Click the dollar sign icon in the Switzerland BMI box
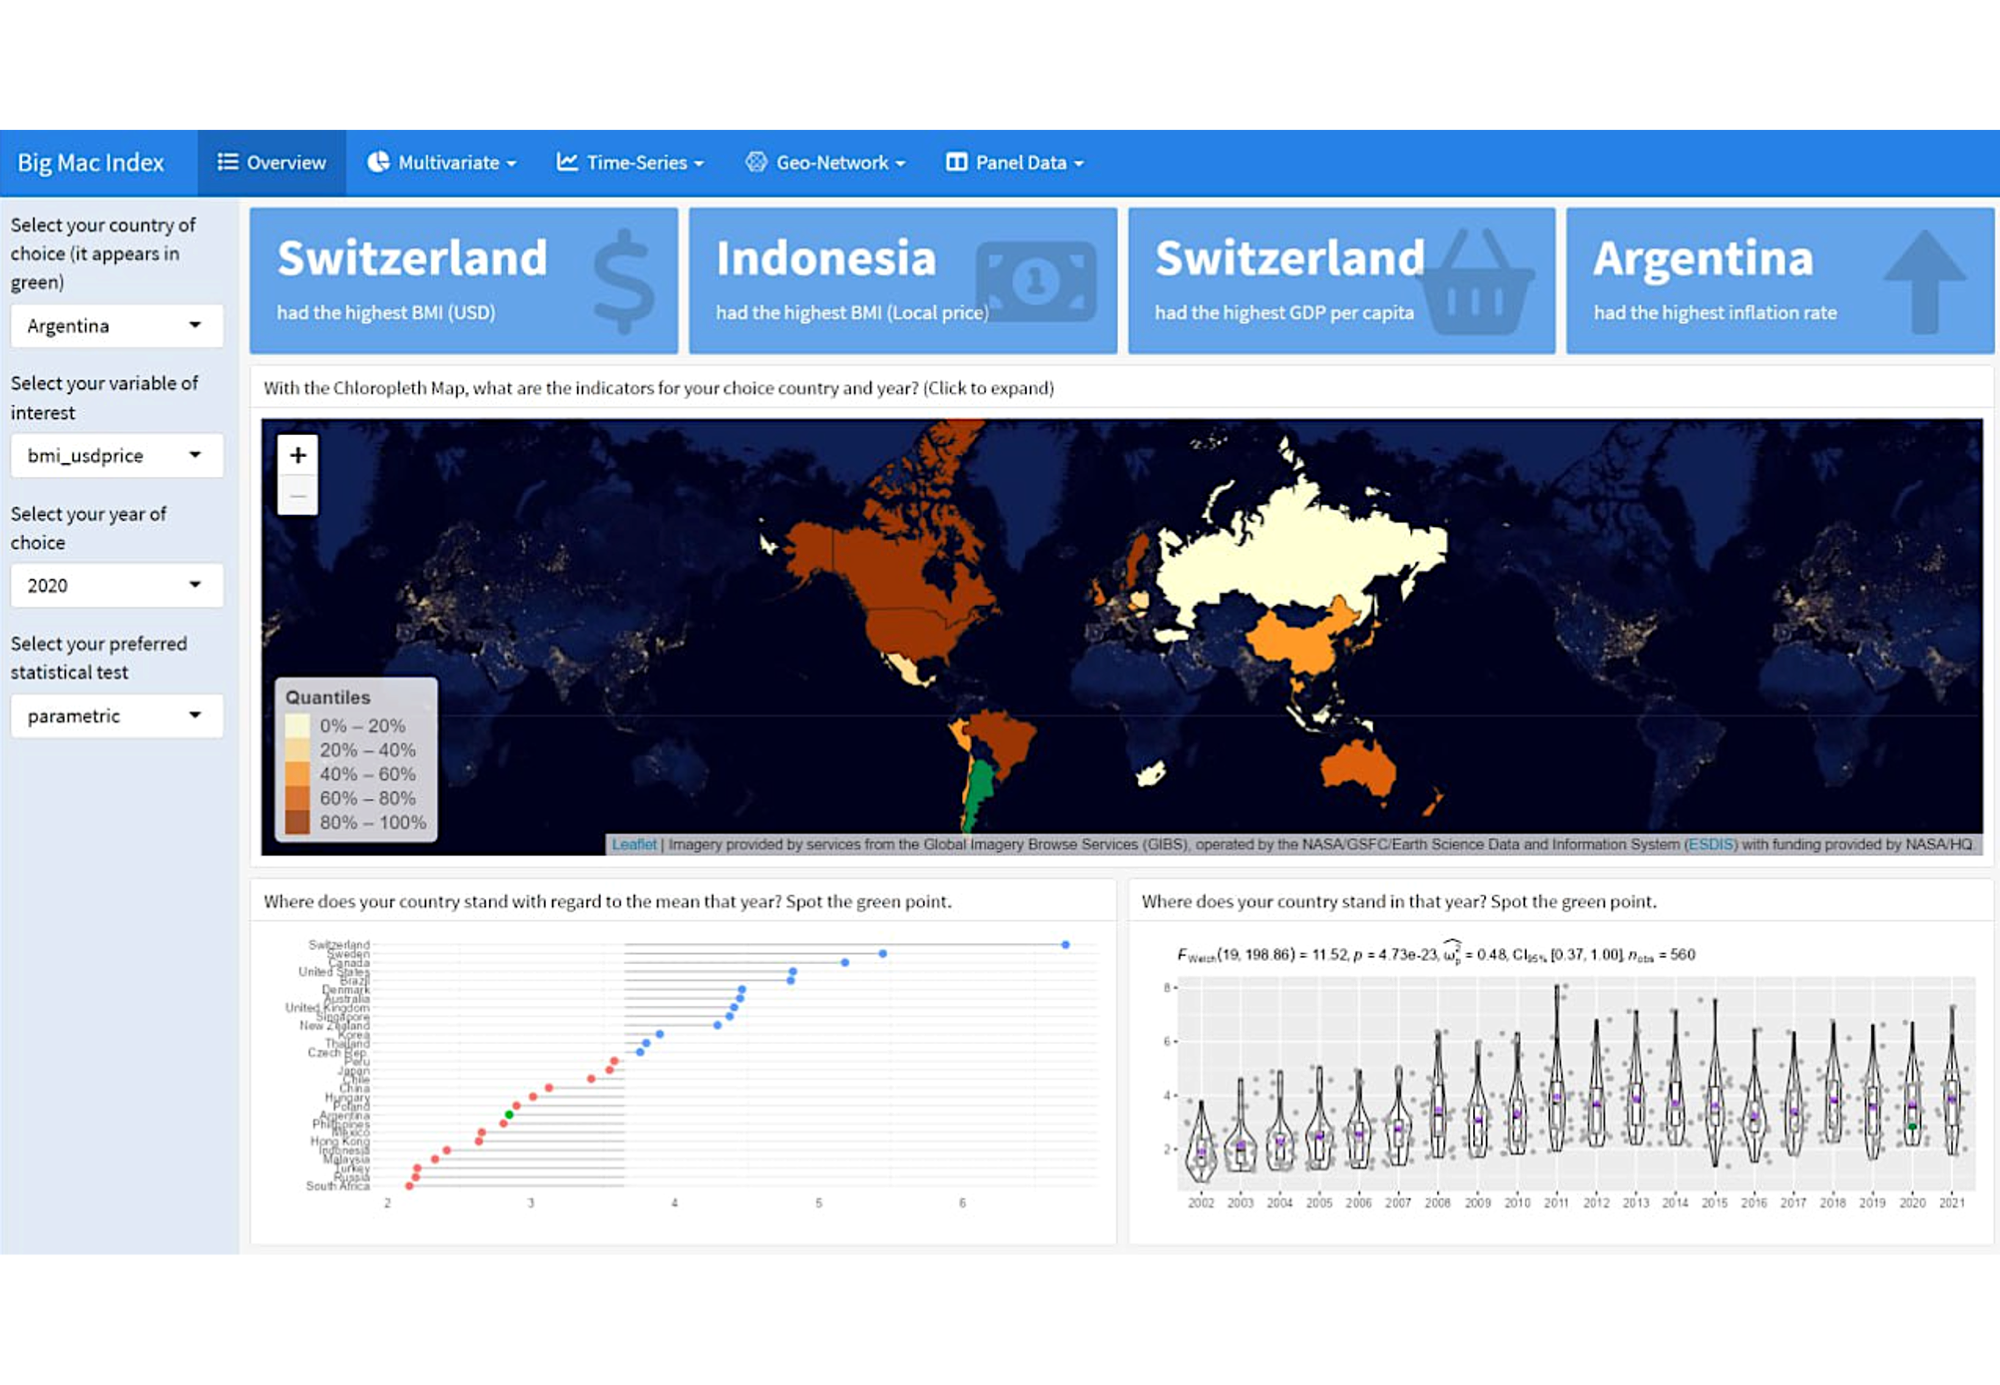This screenshot has height=1385, width=2000. (623, 281)
